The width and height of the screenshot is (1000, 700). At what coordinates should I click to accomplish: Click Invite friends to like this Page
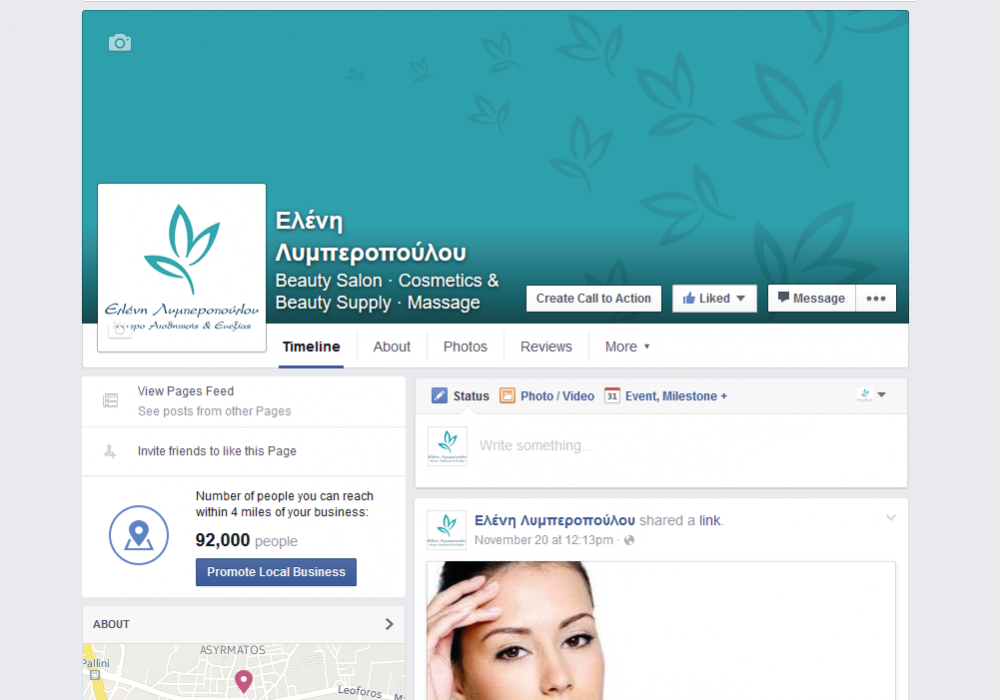pos(217,451)
